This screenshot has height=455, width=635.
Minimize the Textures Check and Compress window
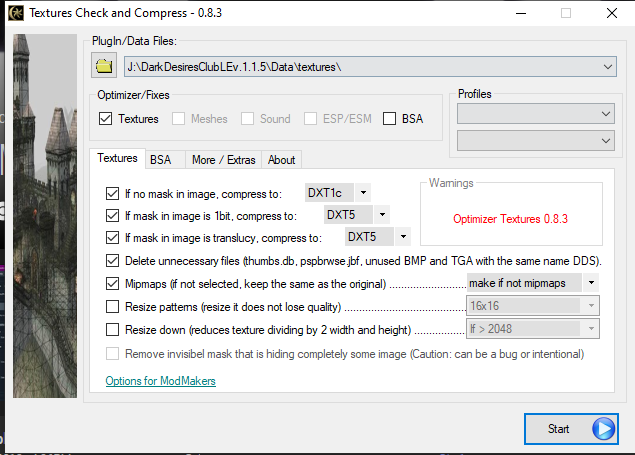[521, 13]
